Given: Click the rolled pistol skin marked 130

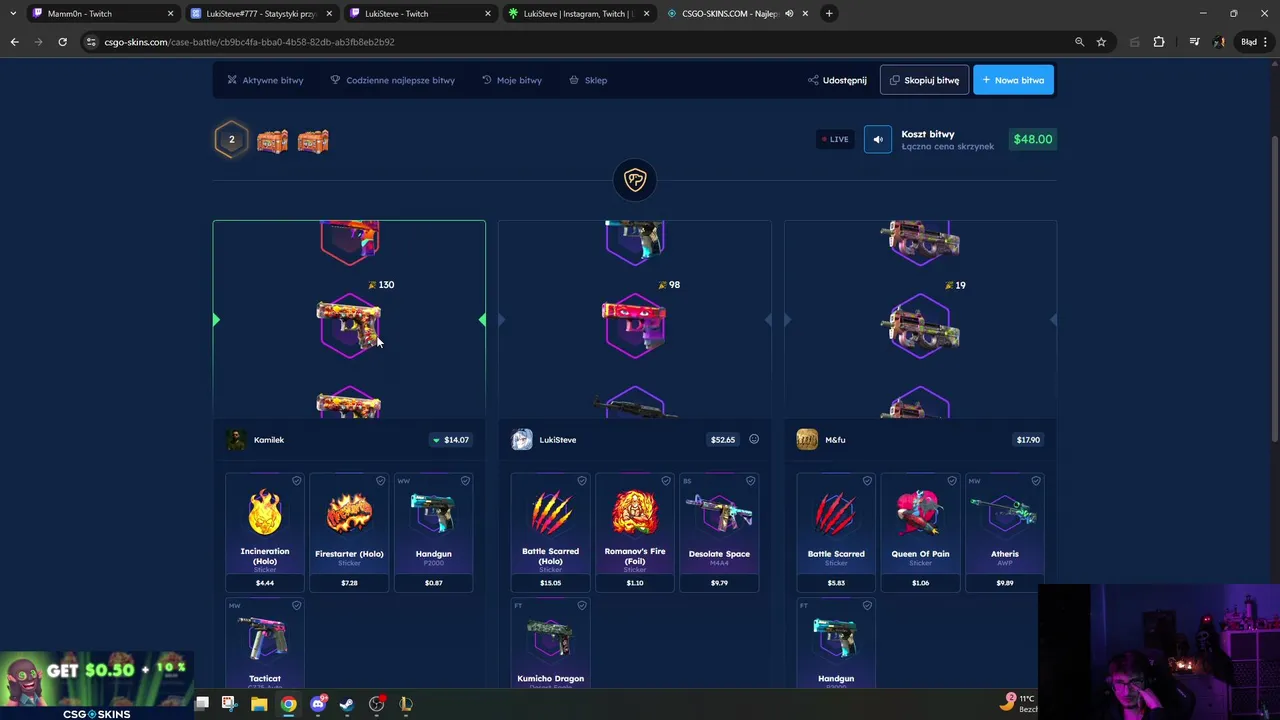Looking at the screenshot, I should [x=349, y=325].
